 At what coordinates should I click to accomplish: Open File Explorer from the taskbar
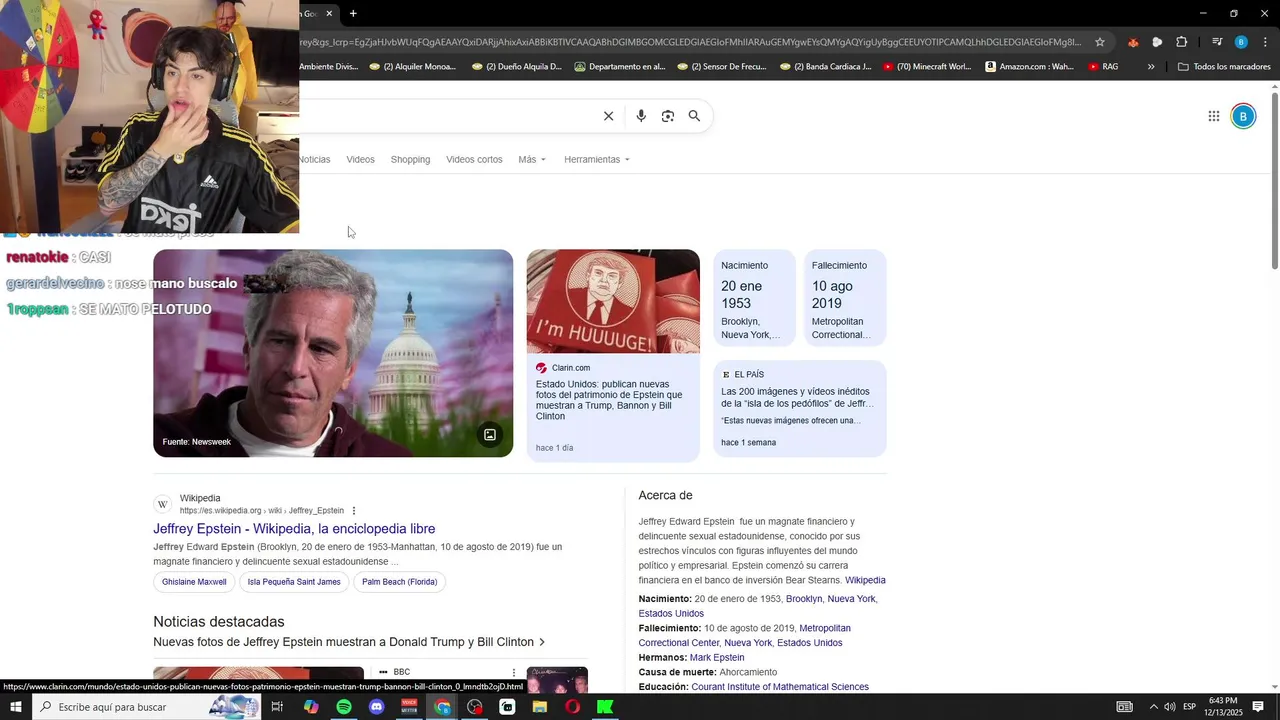pos(540,707)
